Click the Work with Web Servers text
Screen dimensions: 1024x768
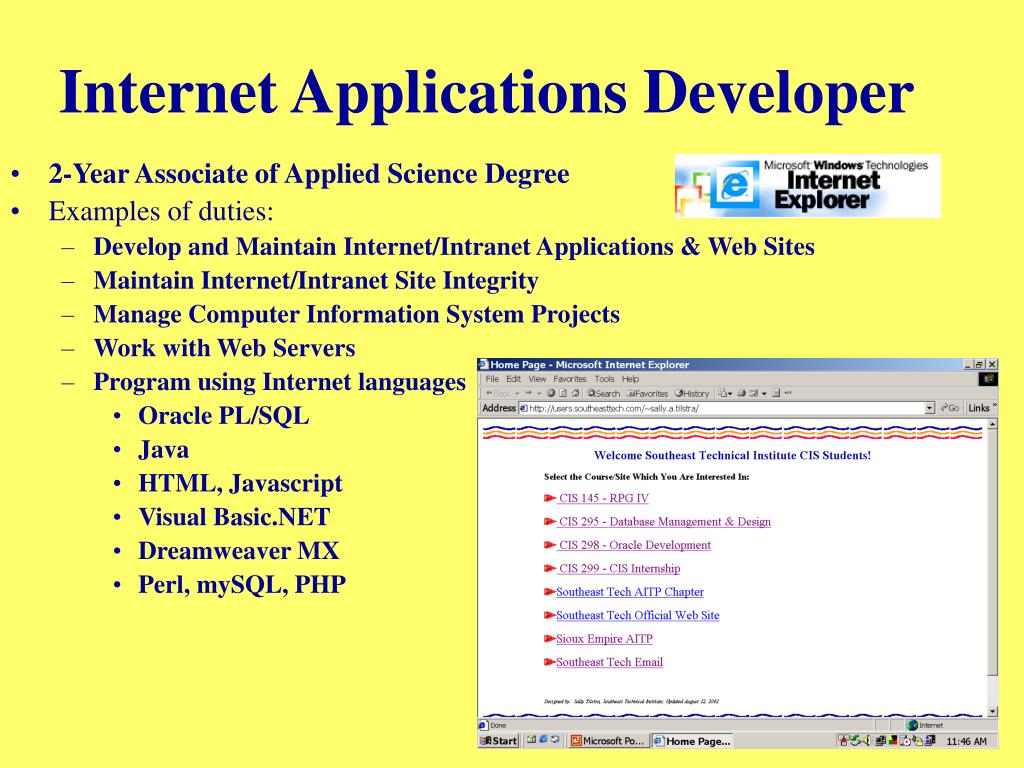[x=225, y=348]
